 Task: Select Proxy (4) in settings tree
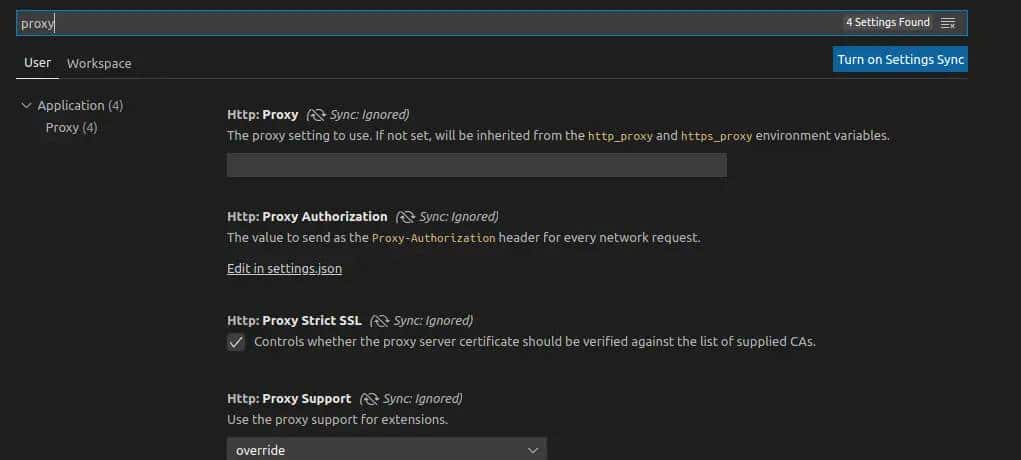pos(71,127)
